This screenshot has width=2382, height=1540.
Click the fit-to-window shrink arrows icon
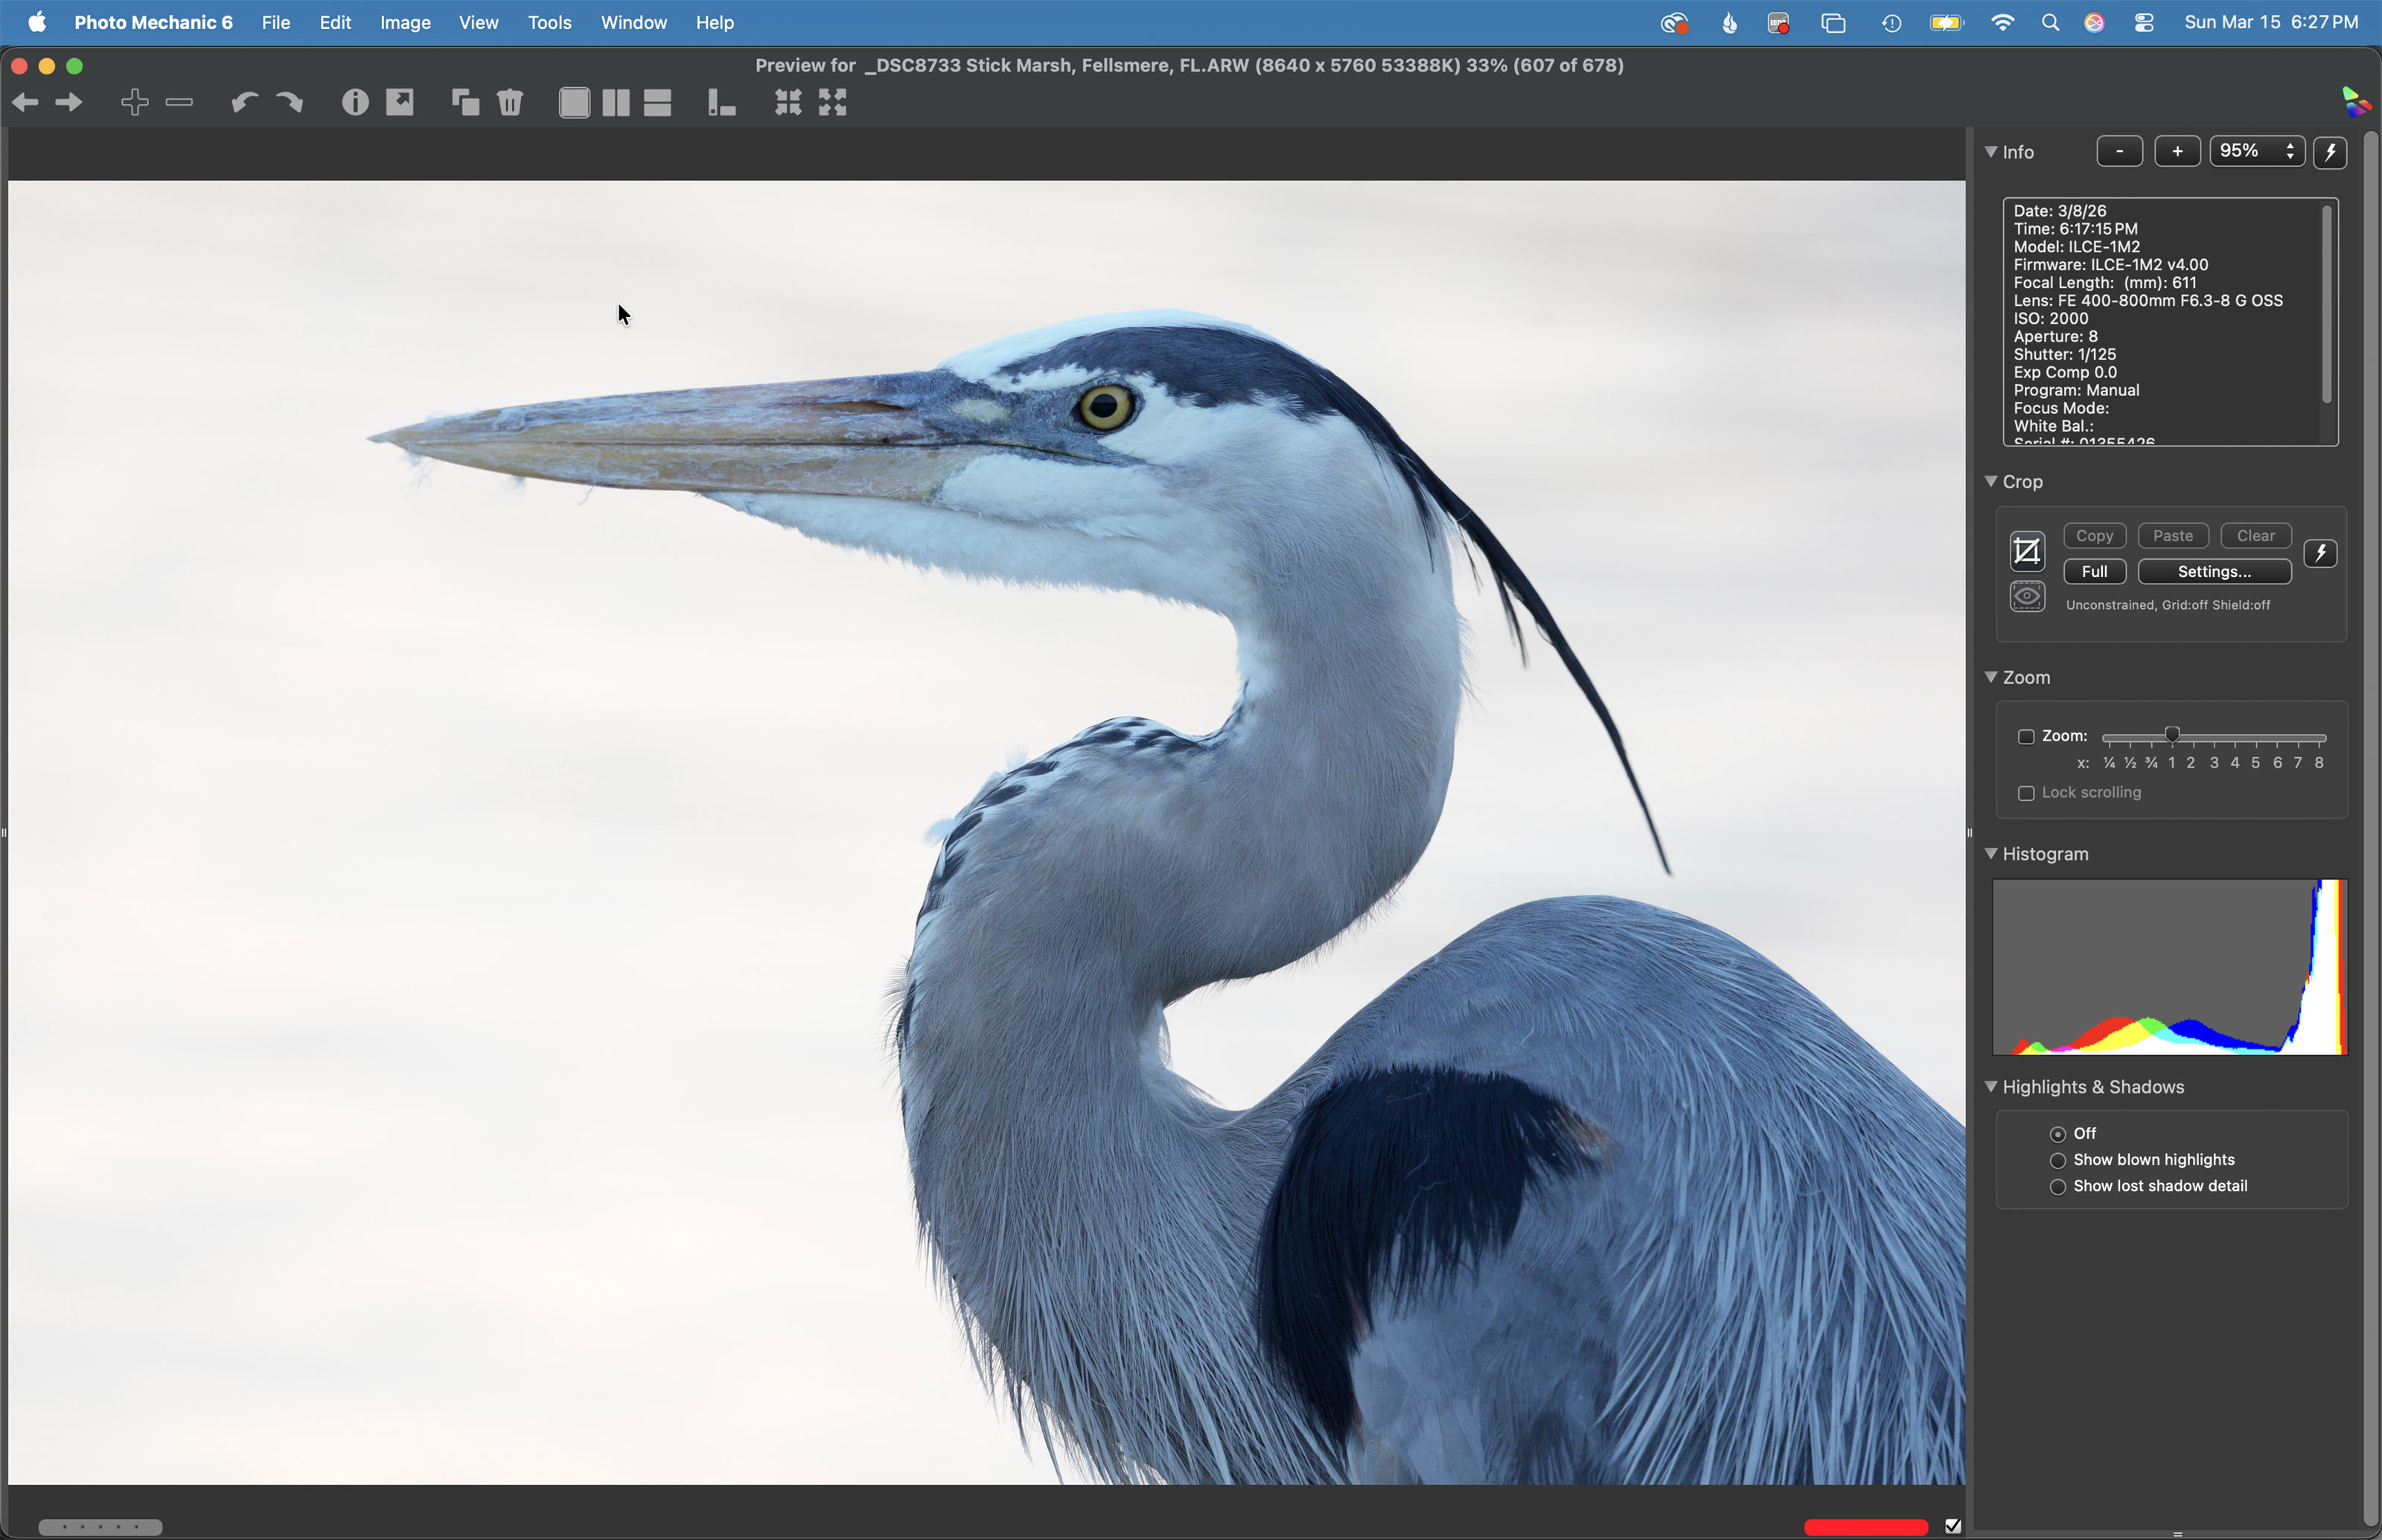[788, 102]
